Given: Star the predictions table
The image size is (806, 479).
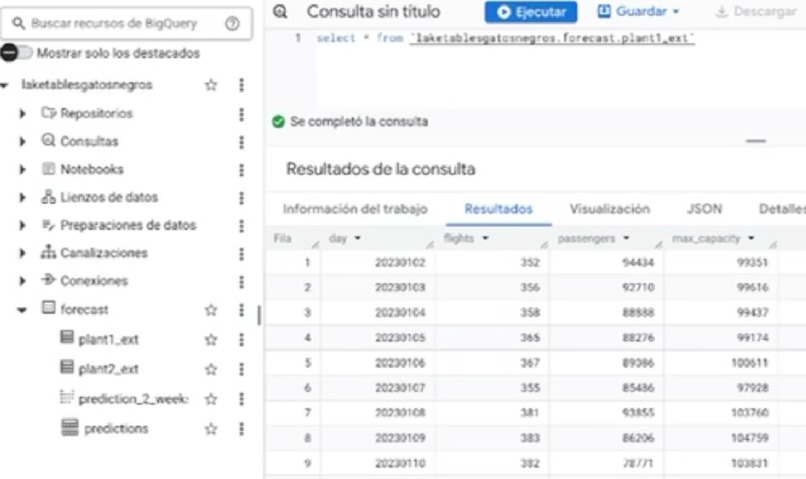Looking at the screenshot, I should click(211, 429).
